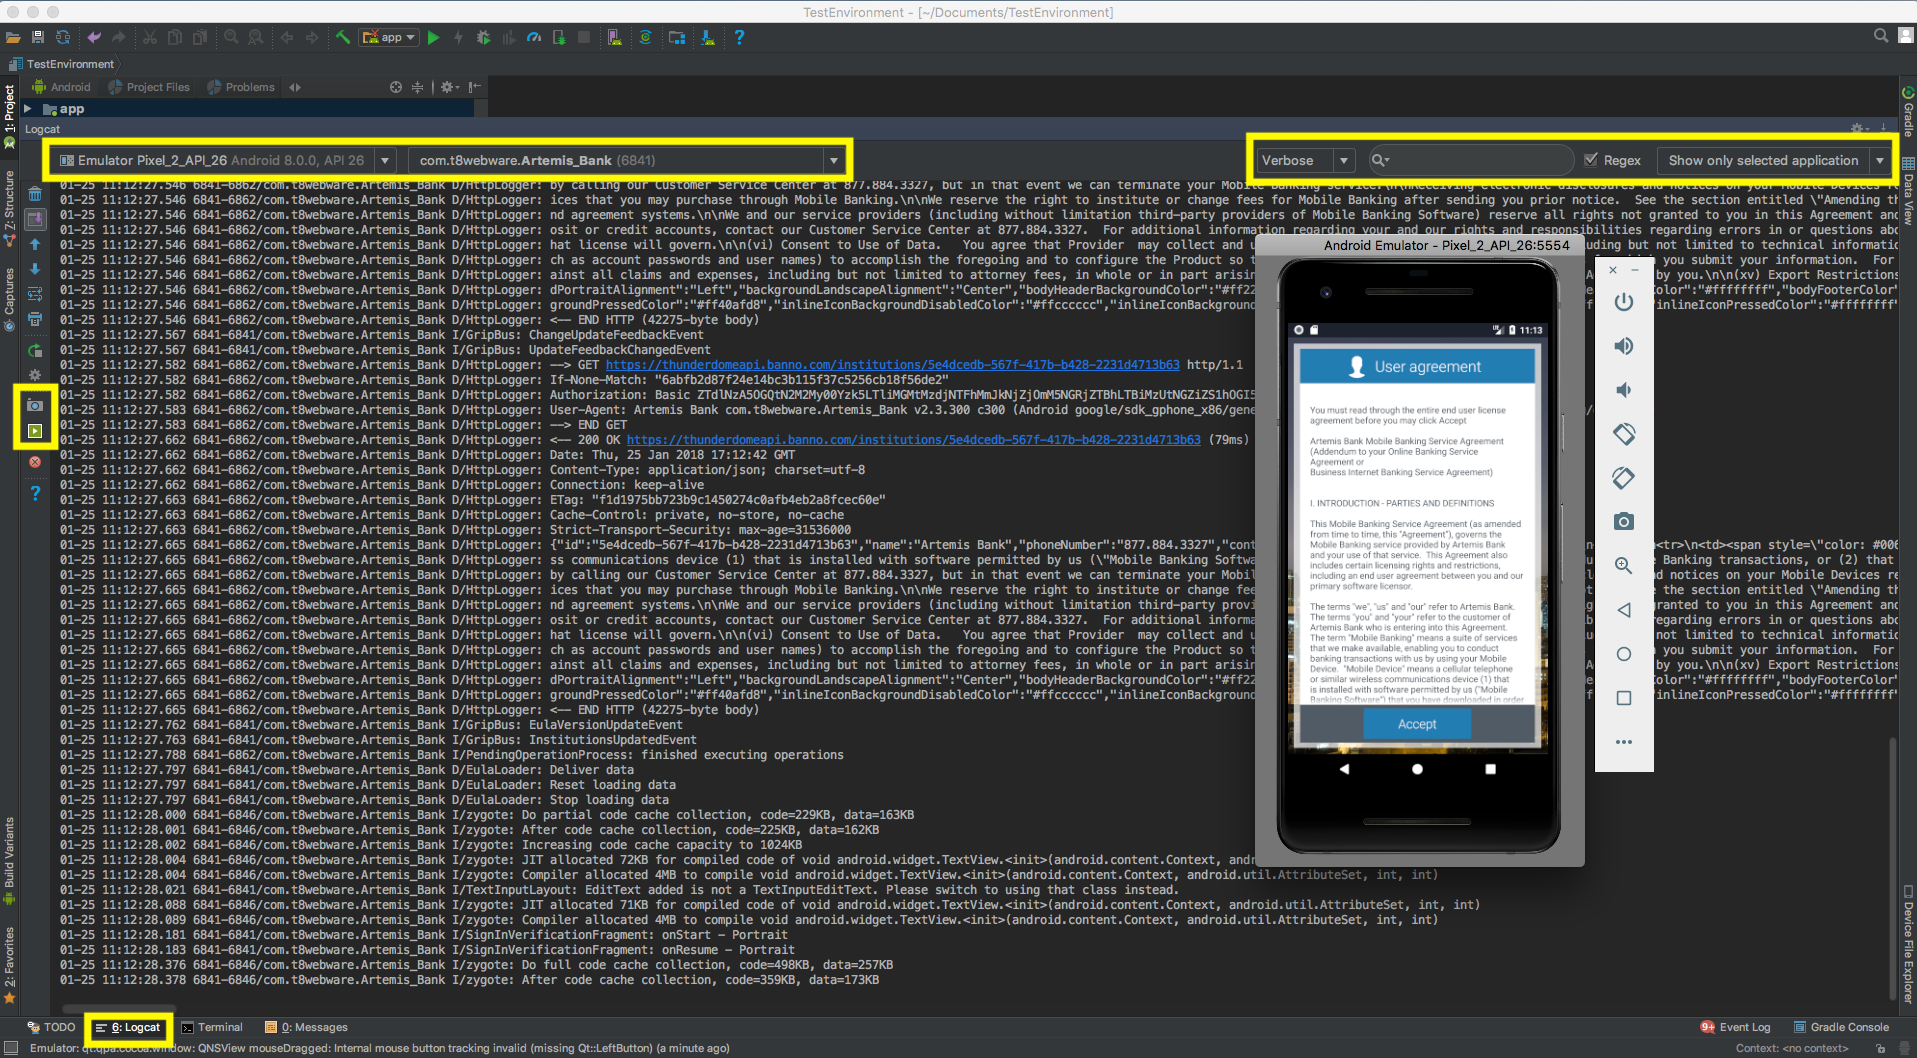
Task: Click the logcat search field
Action: pyautogui.click(x=1470, y=159)
